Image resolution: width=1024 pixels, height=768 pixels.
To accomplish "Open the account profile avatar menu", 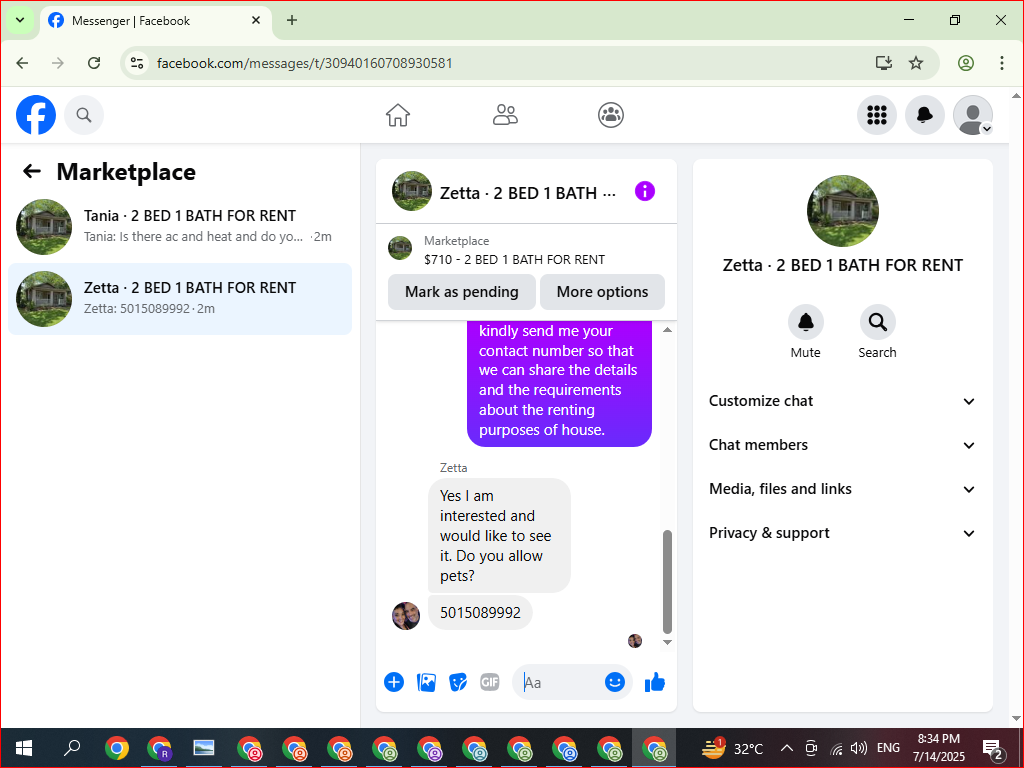I will click(973, 115).
